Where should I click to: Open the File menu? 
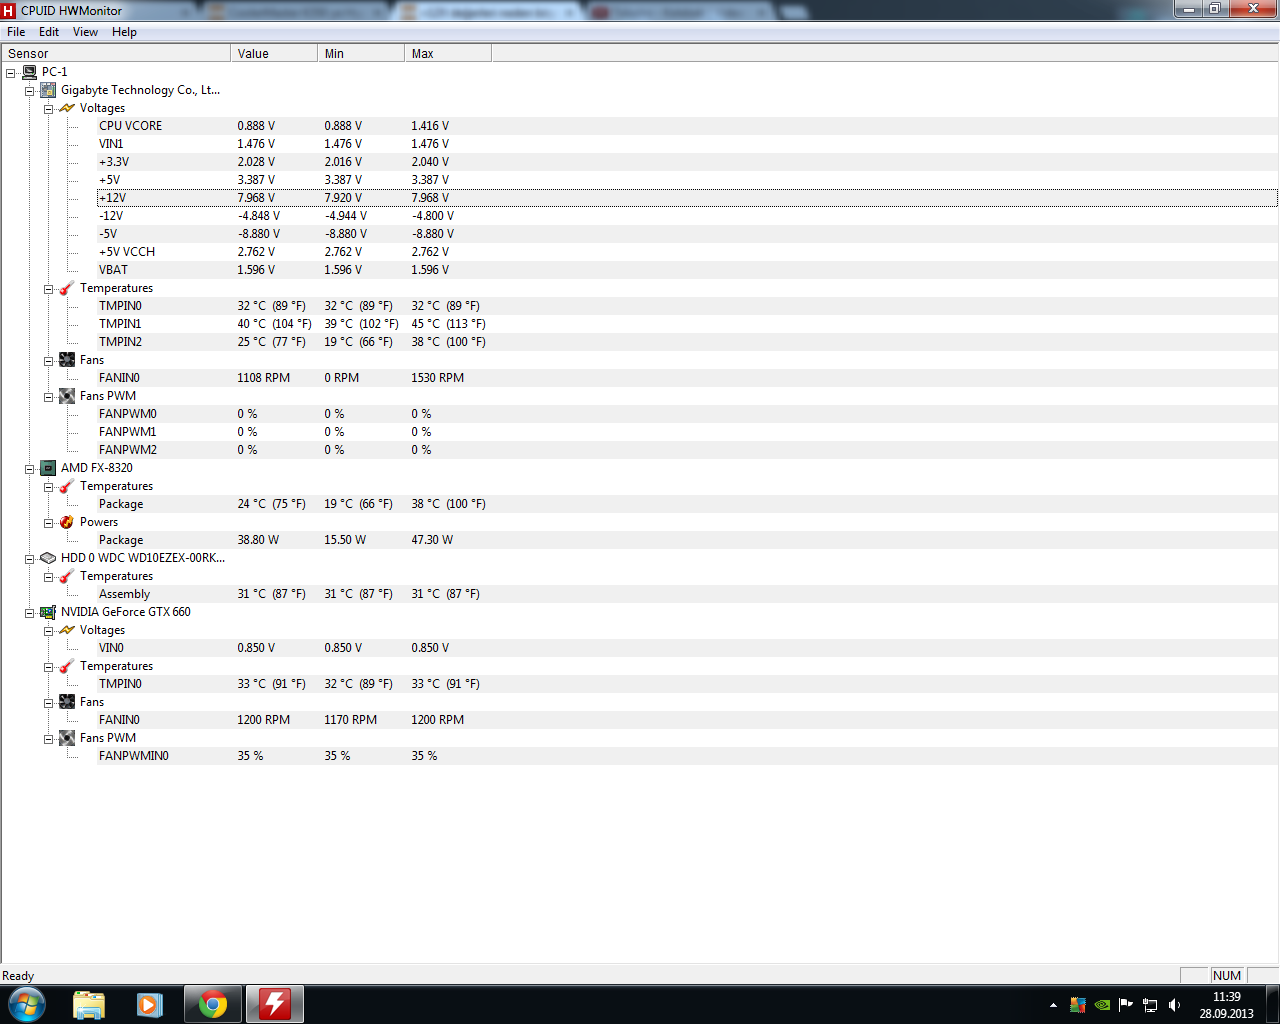tap(16, 32)
